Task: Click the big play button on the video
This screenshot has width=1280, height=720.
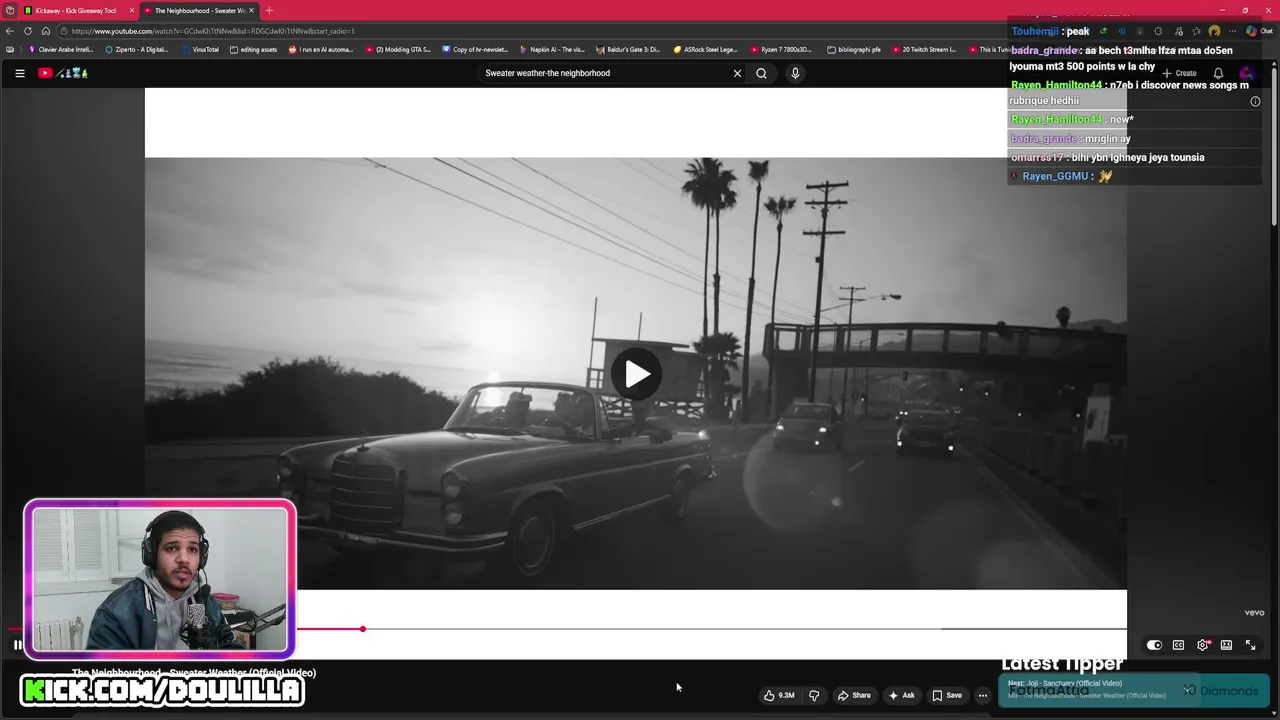Action: 637,374
